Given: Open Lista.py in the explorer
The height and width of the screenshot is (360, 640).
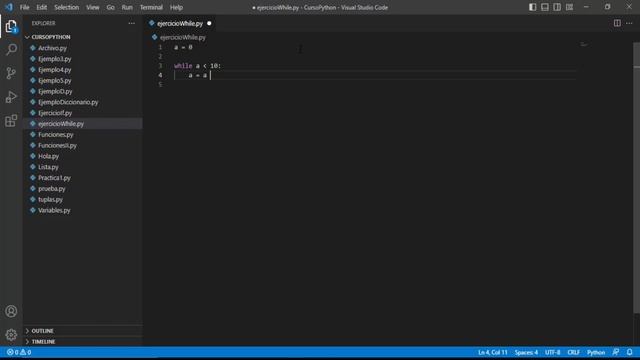Looking at the screenshot, I should click(x=48, y=167).
